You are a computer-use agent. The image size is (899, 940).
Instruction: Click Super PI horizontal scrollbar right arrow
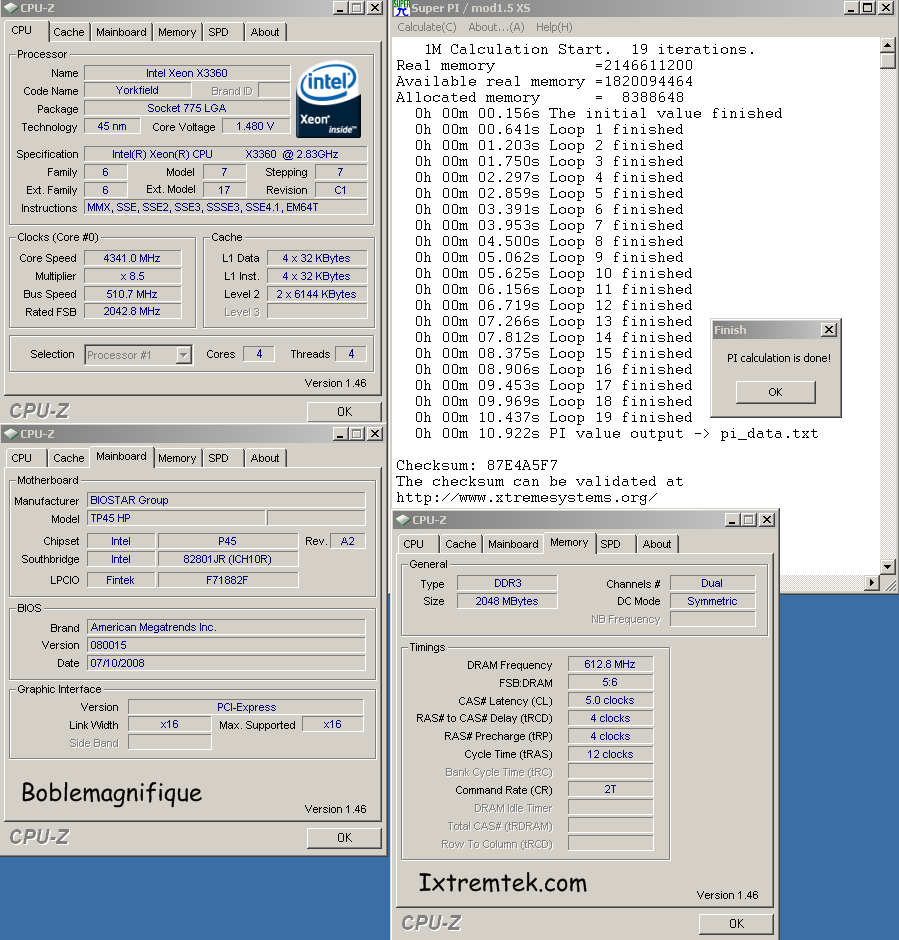[x=872, y=583]
